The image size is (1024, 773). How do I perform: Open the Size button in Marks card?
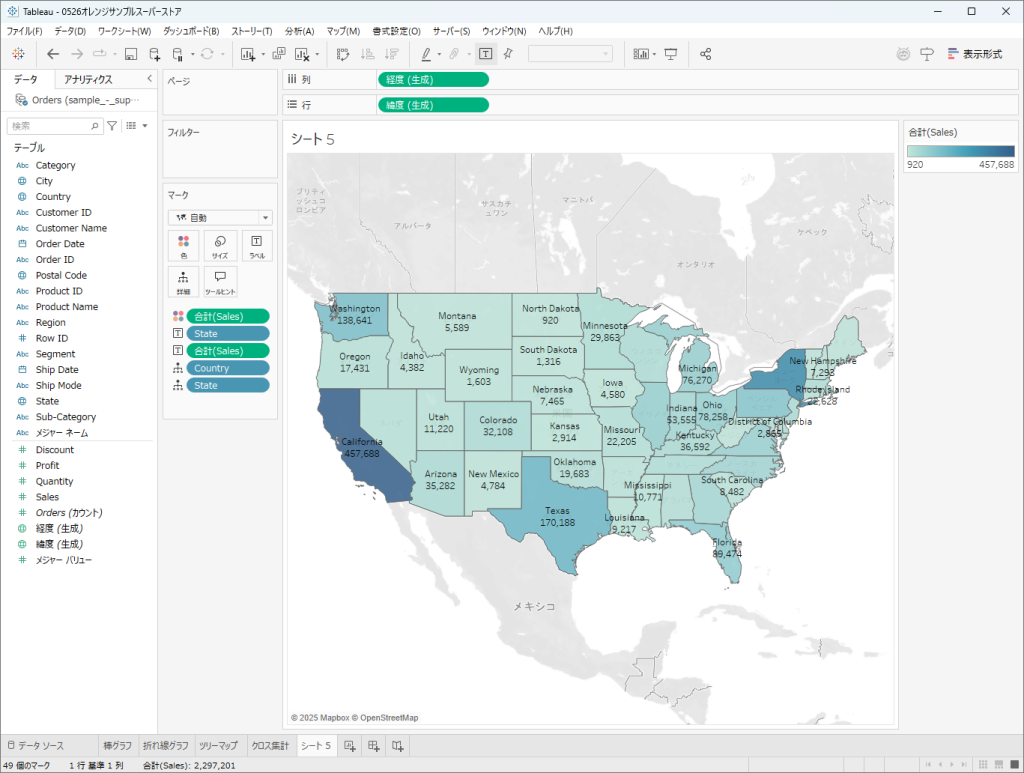[220, 246]
